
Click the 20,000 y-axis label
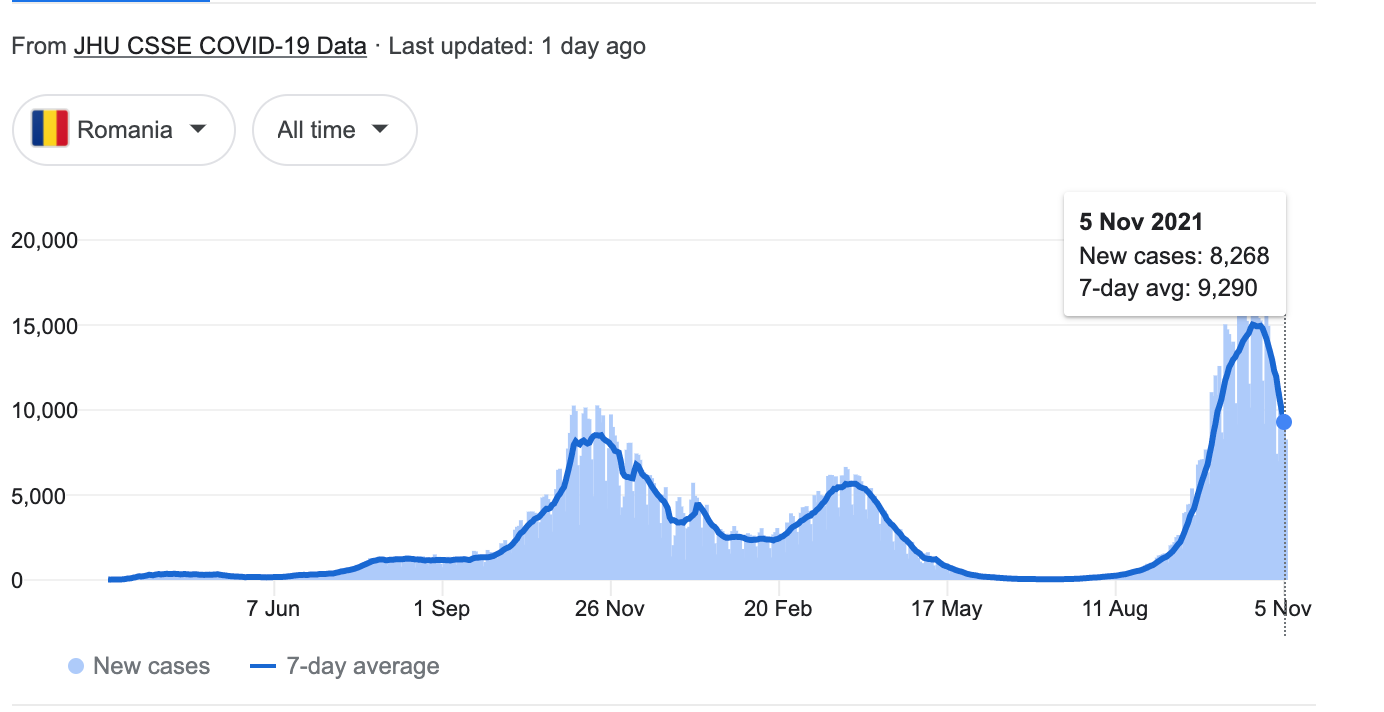point(44,240)
